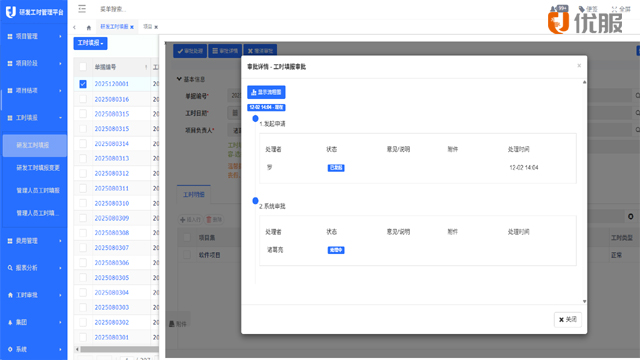Image resolution: width=640 pixels, height=360 pixels.
Task: Open the 便签 tag icon in header
Action: [582, 9]
